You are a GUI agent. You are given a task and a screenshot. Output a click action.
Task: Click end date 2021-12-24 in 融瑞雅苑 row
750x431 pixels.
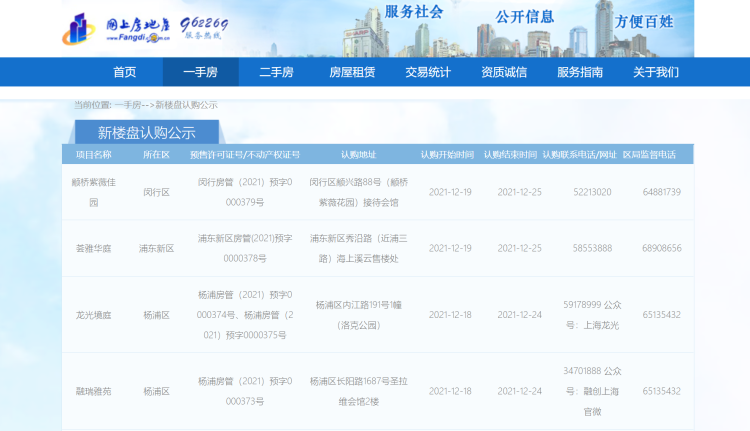[519, 391]
